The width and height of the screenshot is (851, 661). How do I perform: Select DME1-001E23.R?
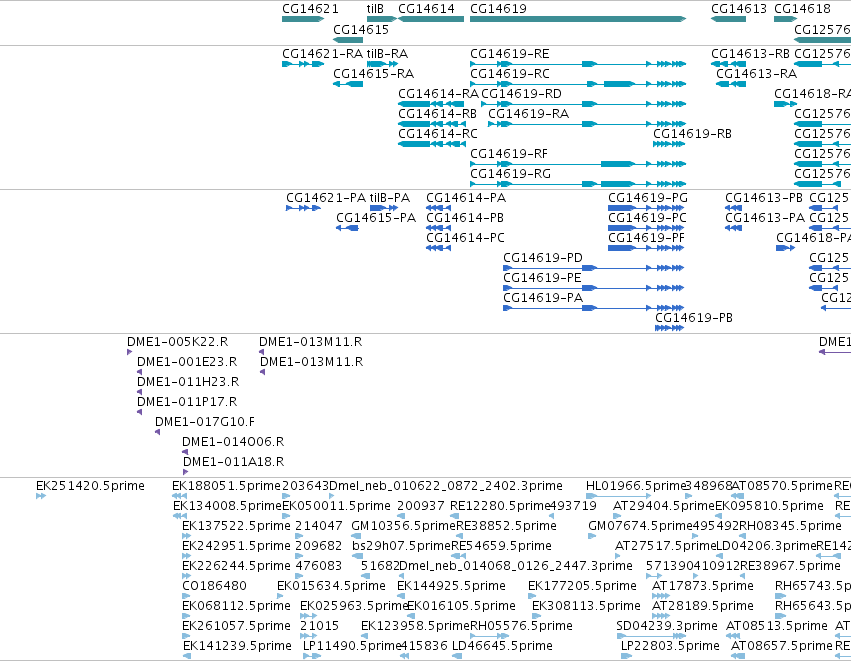(x=139, y=373)
